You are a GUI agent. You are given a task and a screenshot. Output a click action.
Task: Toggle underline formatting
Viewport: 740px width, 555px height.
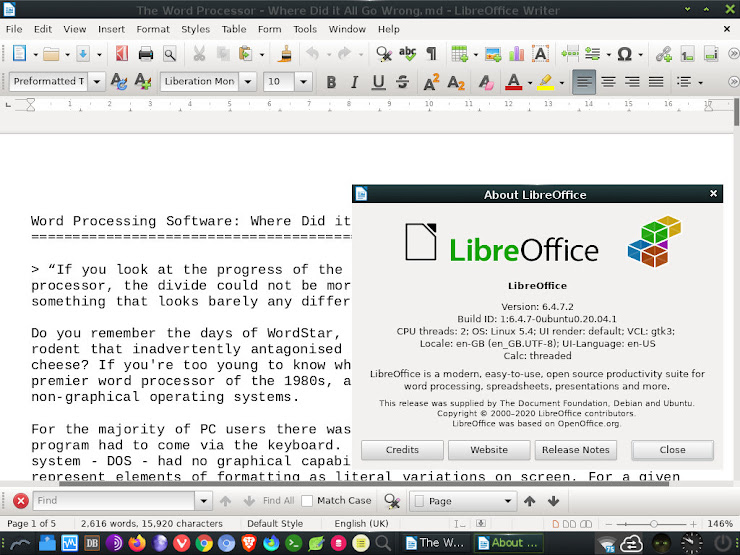[x=378, y=82]
